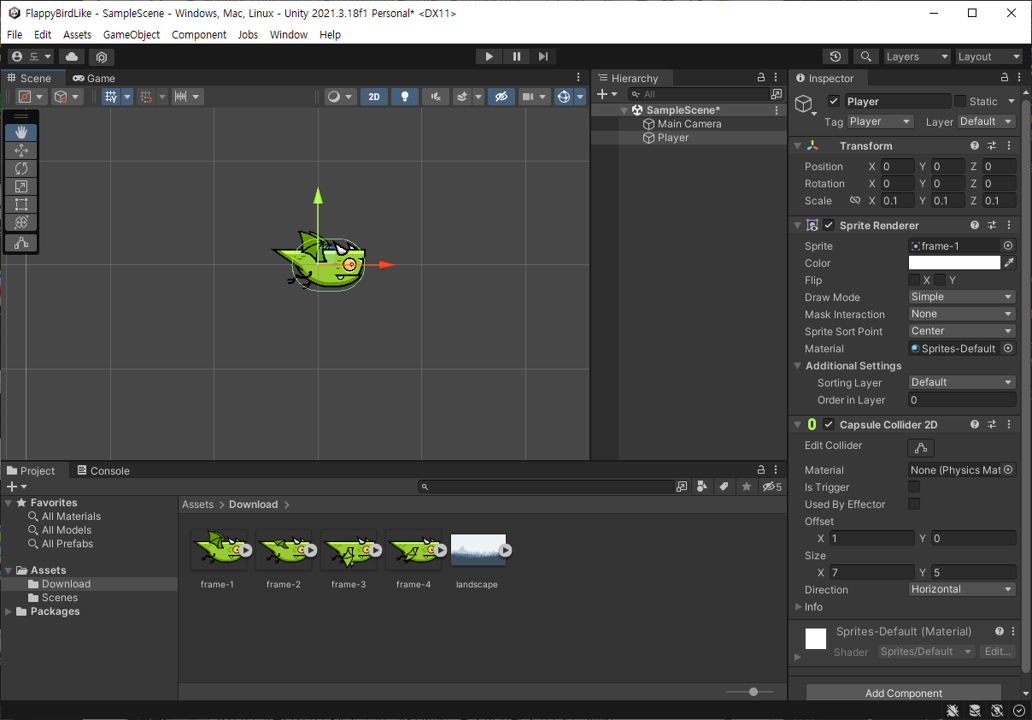This screenshot has width=1032, height=720.
Task: Open the Layers dropdown in toolbar
Action: tap(916, 57)
